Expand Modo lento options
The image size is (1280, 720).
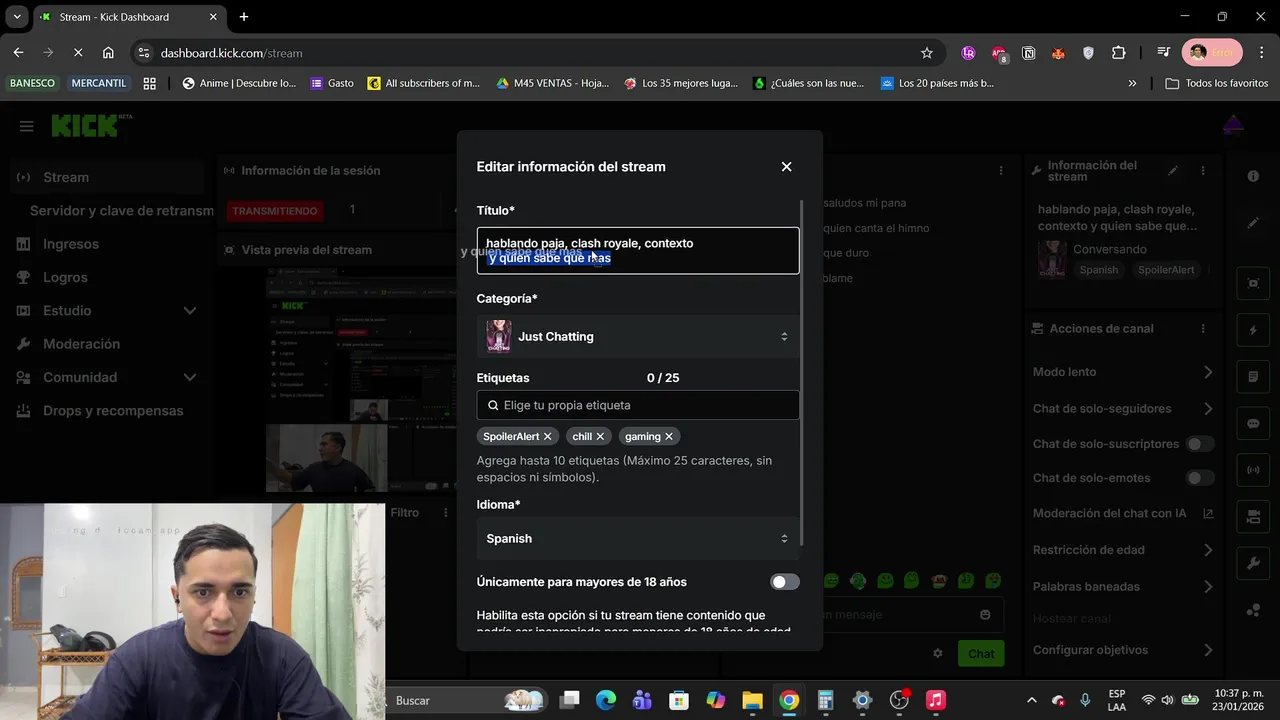click(1207, 372)
